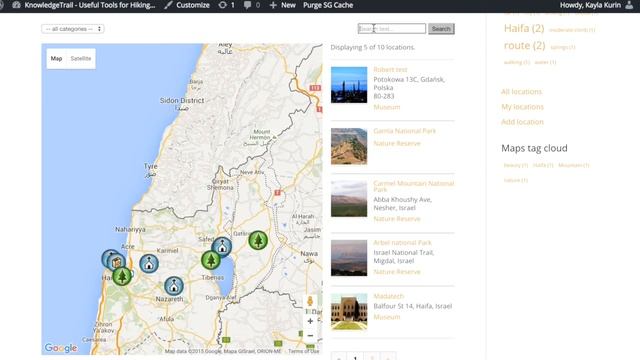
Task: Click Museum category under Robert test
Action: point(387,107)
